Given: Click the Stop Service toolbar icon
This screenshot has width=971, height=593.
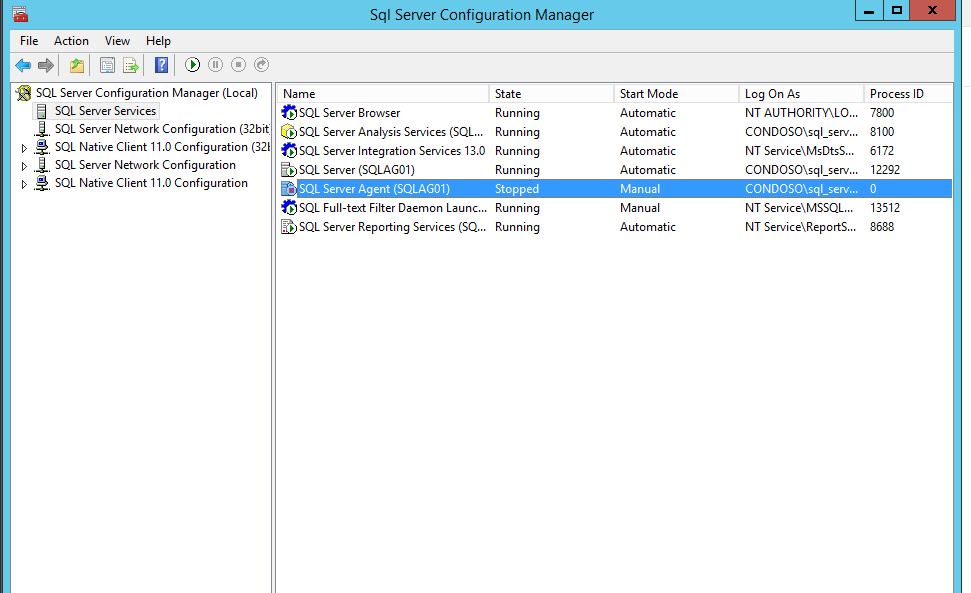Looking at the screenshot, I should 238,64.
